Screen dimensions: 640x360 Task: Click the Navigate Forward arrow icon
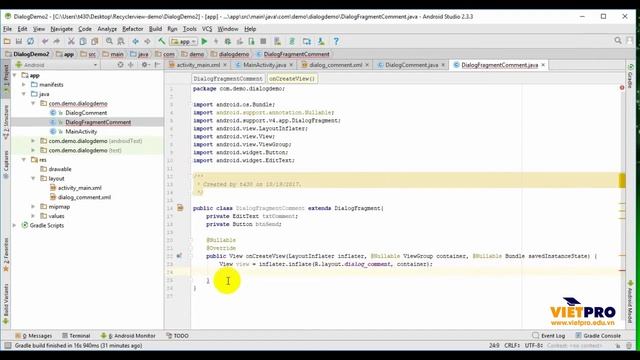147,41
